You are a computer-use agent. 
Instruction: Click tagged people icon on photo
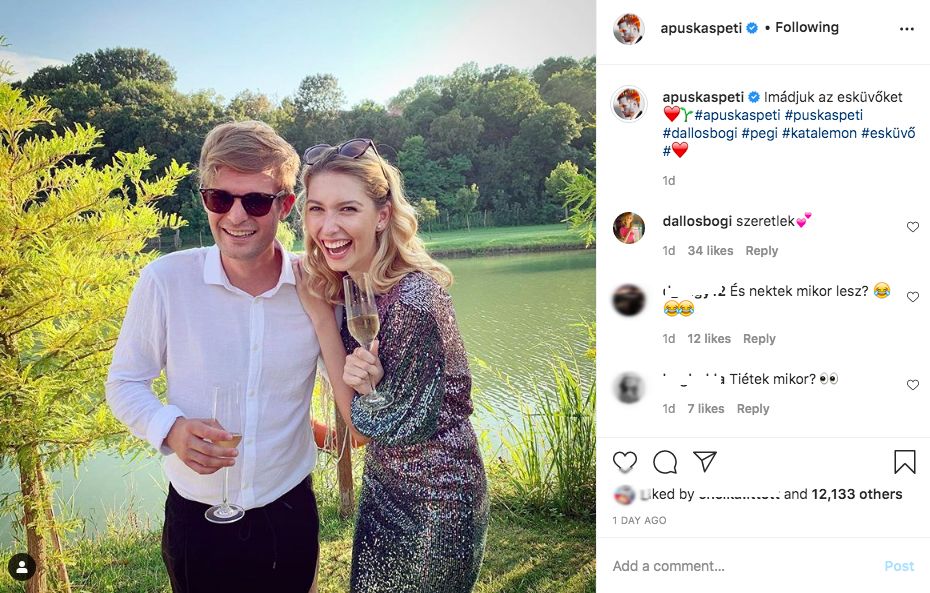[x=22, y=567]
